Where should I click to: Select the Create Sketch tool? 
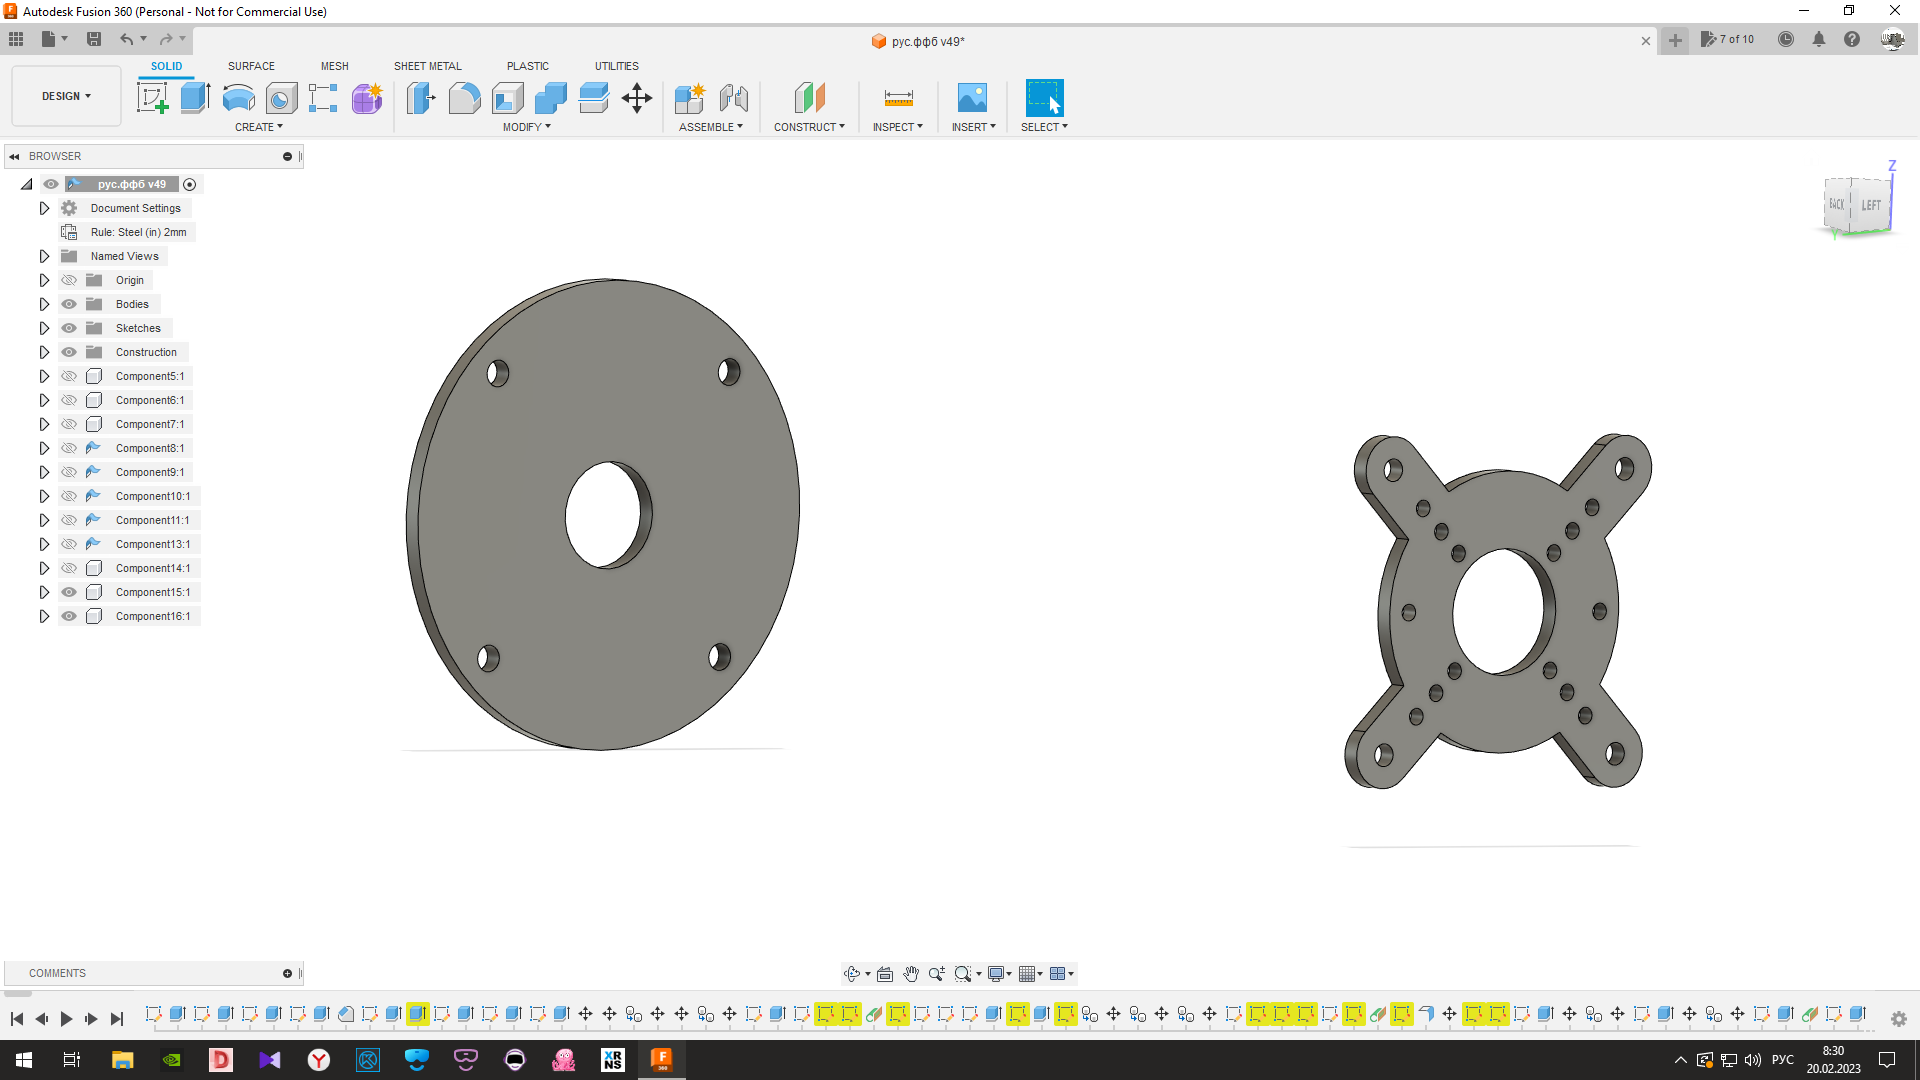click(x=152, y=98)
